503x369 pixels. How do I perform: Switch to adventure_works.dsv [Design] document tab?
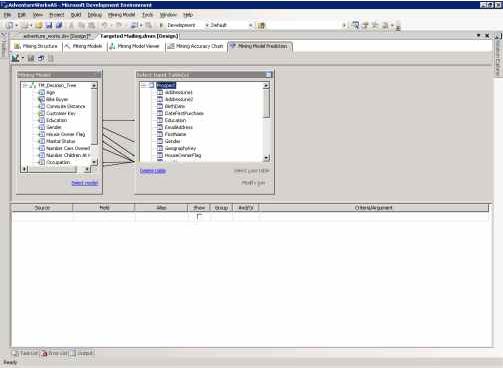click(x=57, y=36)
